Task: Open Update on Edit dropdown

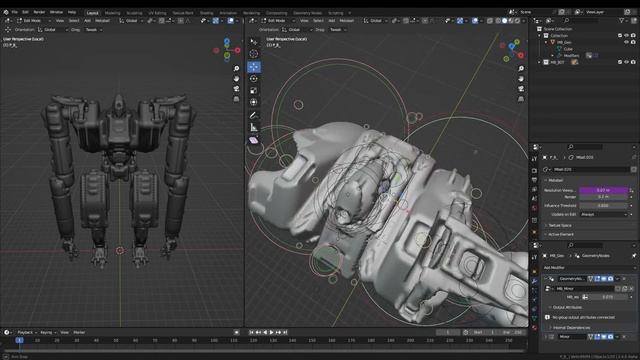Action: [x=603, y=214]
